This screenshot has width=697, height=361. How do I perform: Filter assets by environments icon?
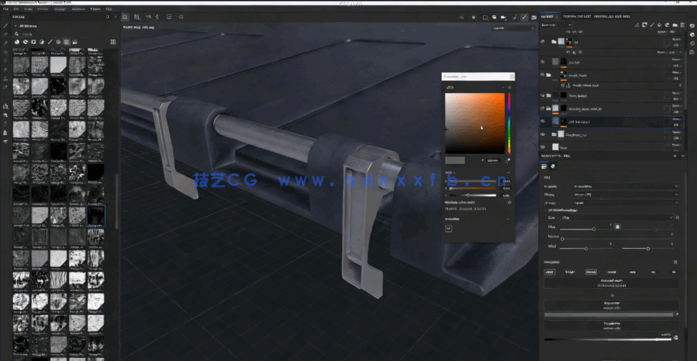point(75,42)
